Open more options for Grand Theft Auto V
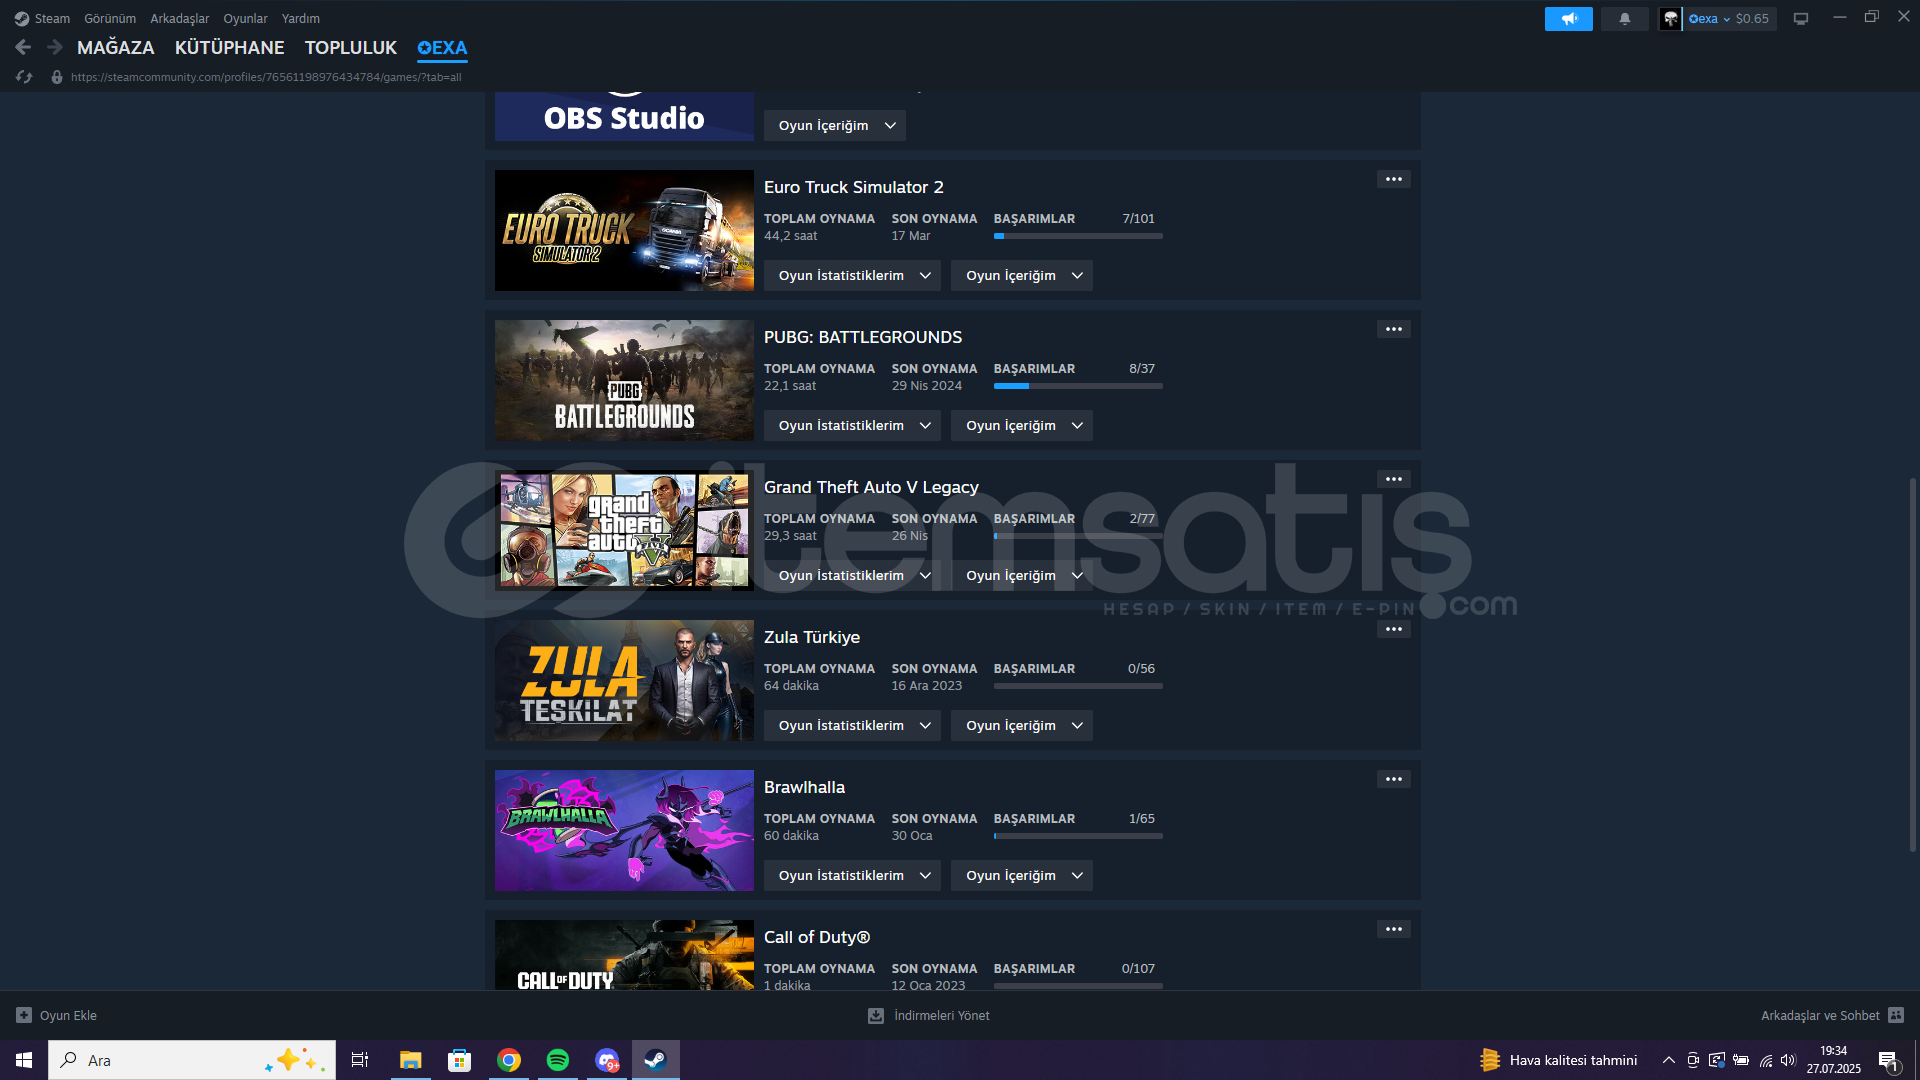 (x=1394, y=479)
